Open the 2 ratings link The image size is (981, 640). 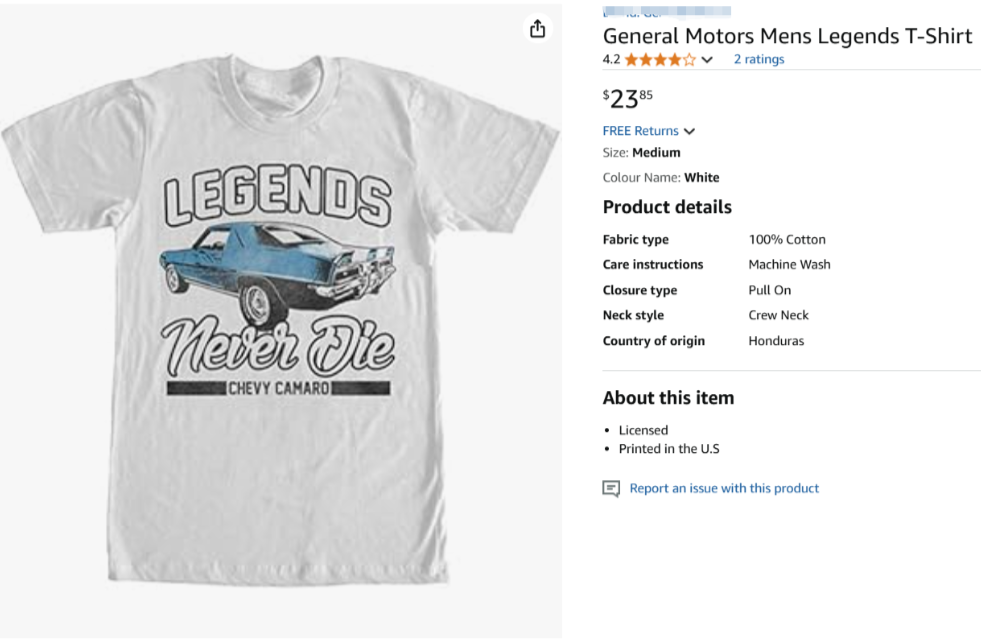pyautogui.click(x=759, y=59)
